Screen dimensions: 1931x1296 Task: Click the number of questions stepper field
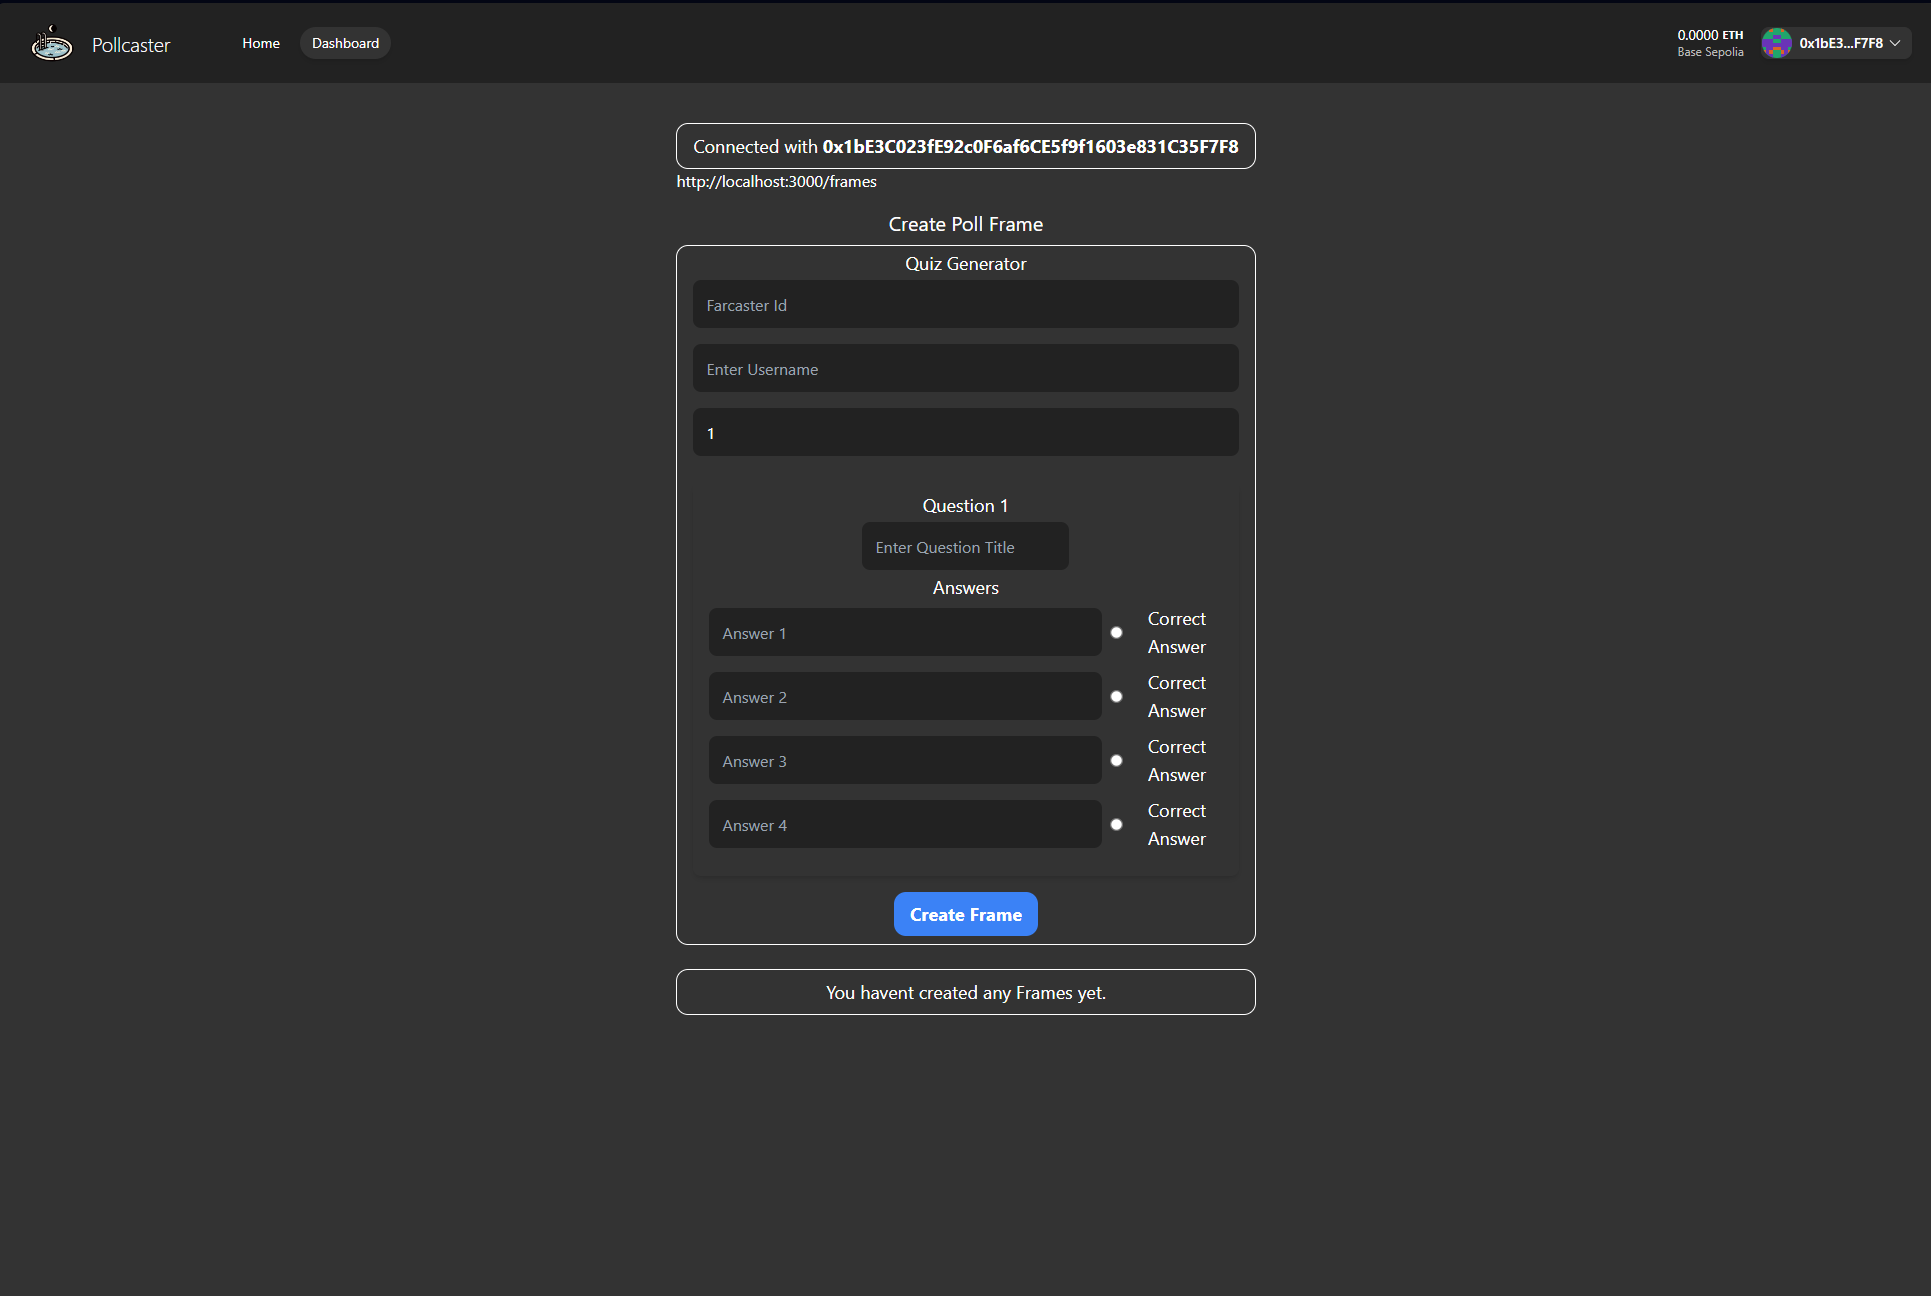(965, 432)
